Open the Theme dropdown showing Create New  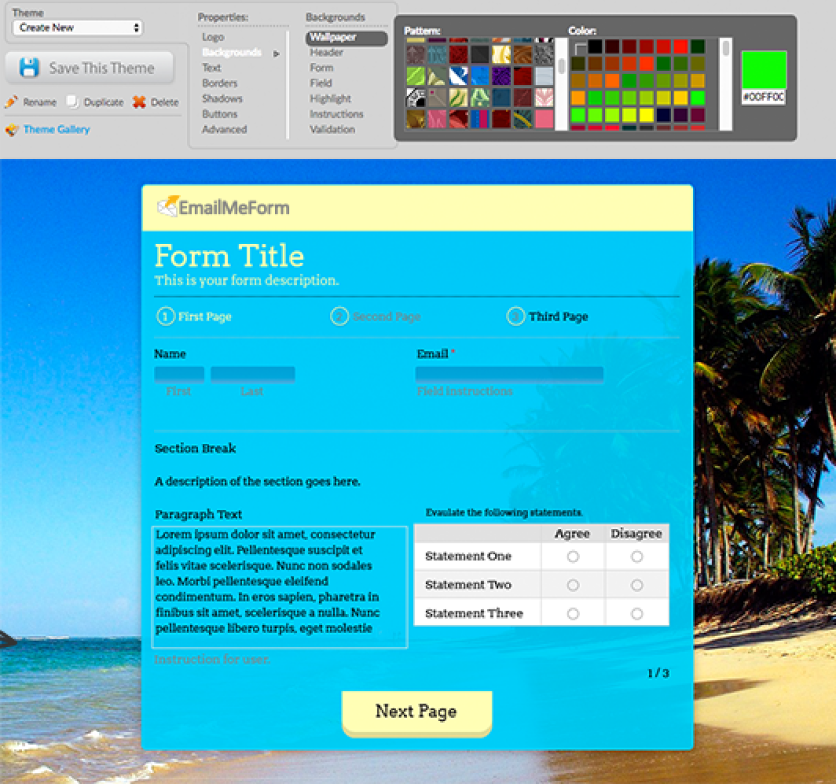(78, 28)
